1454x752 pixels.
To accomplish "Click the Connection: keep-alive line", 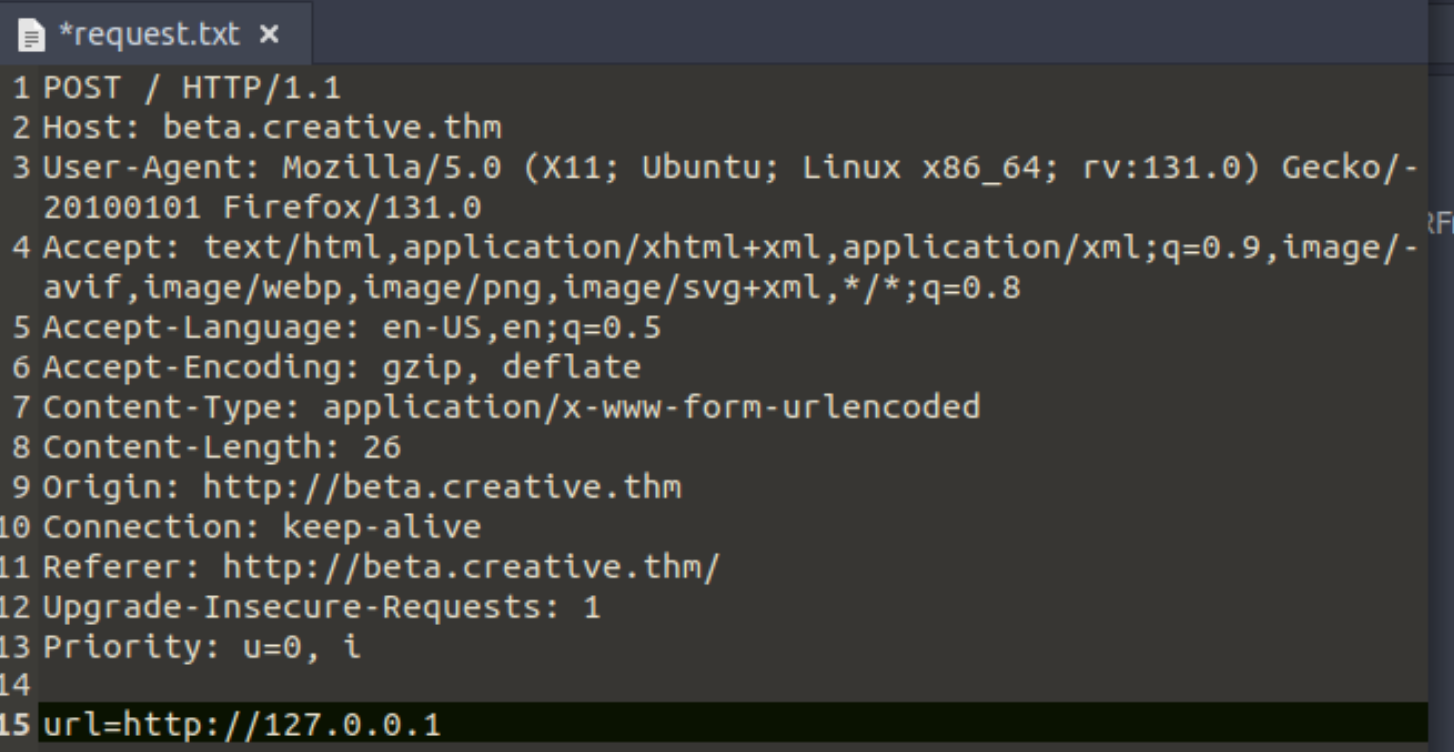I will 262,527.
